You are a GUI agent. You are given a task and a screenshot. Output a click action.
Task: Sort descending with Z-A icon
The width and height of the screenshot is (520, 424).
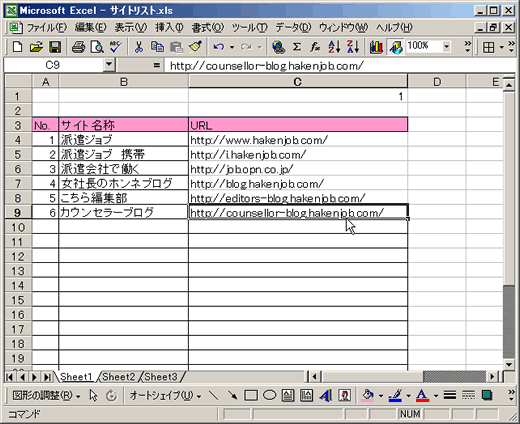tap(353, 47)
